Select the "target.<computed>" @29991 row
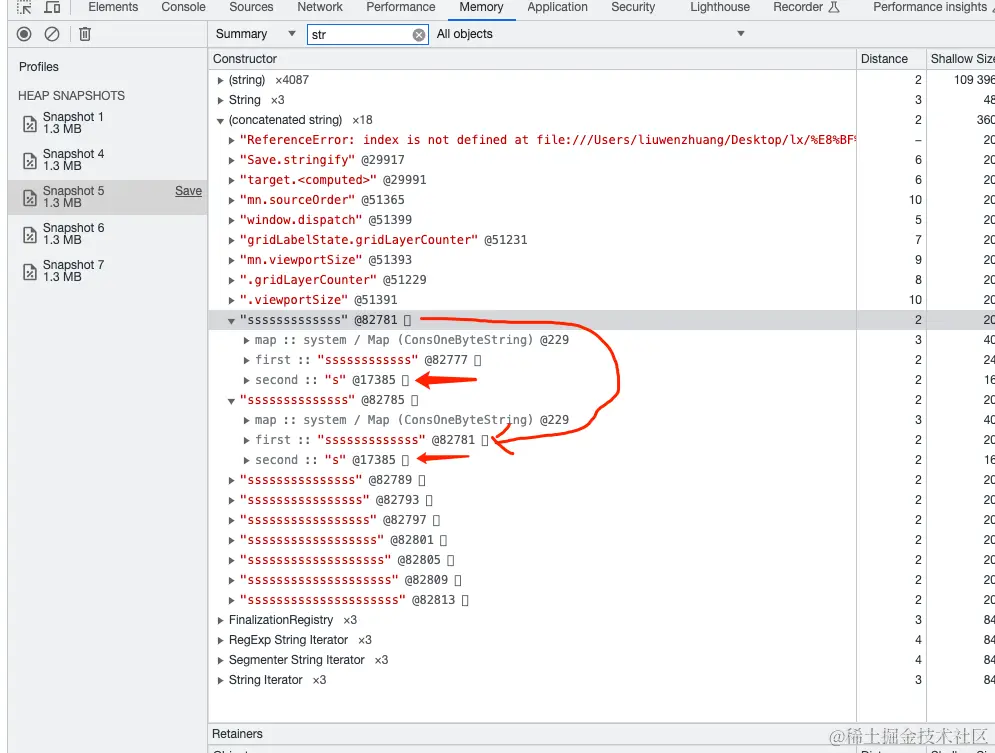Screen dimensions: 995x753 602,180
